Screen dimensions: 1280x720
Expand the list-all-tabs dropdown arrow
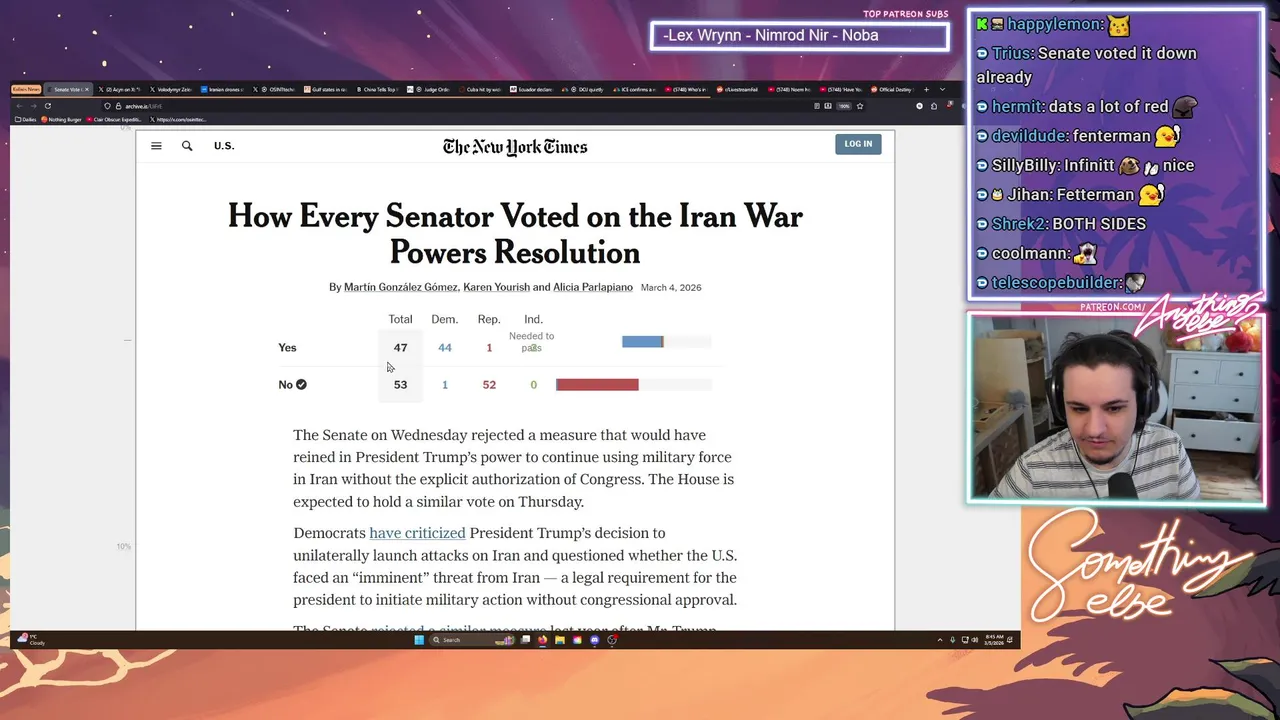941,90
